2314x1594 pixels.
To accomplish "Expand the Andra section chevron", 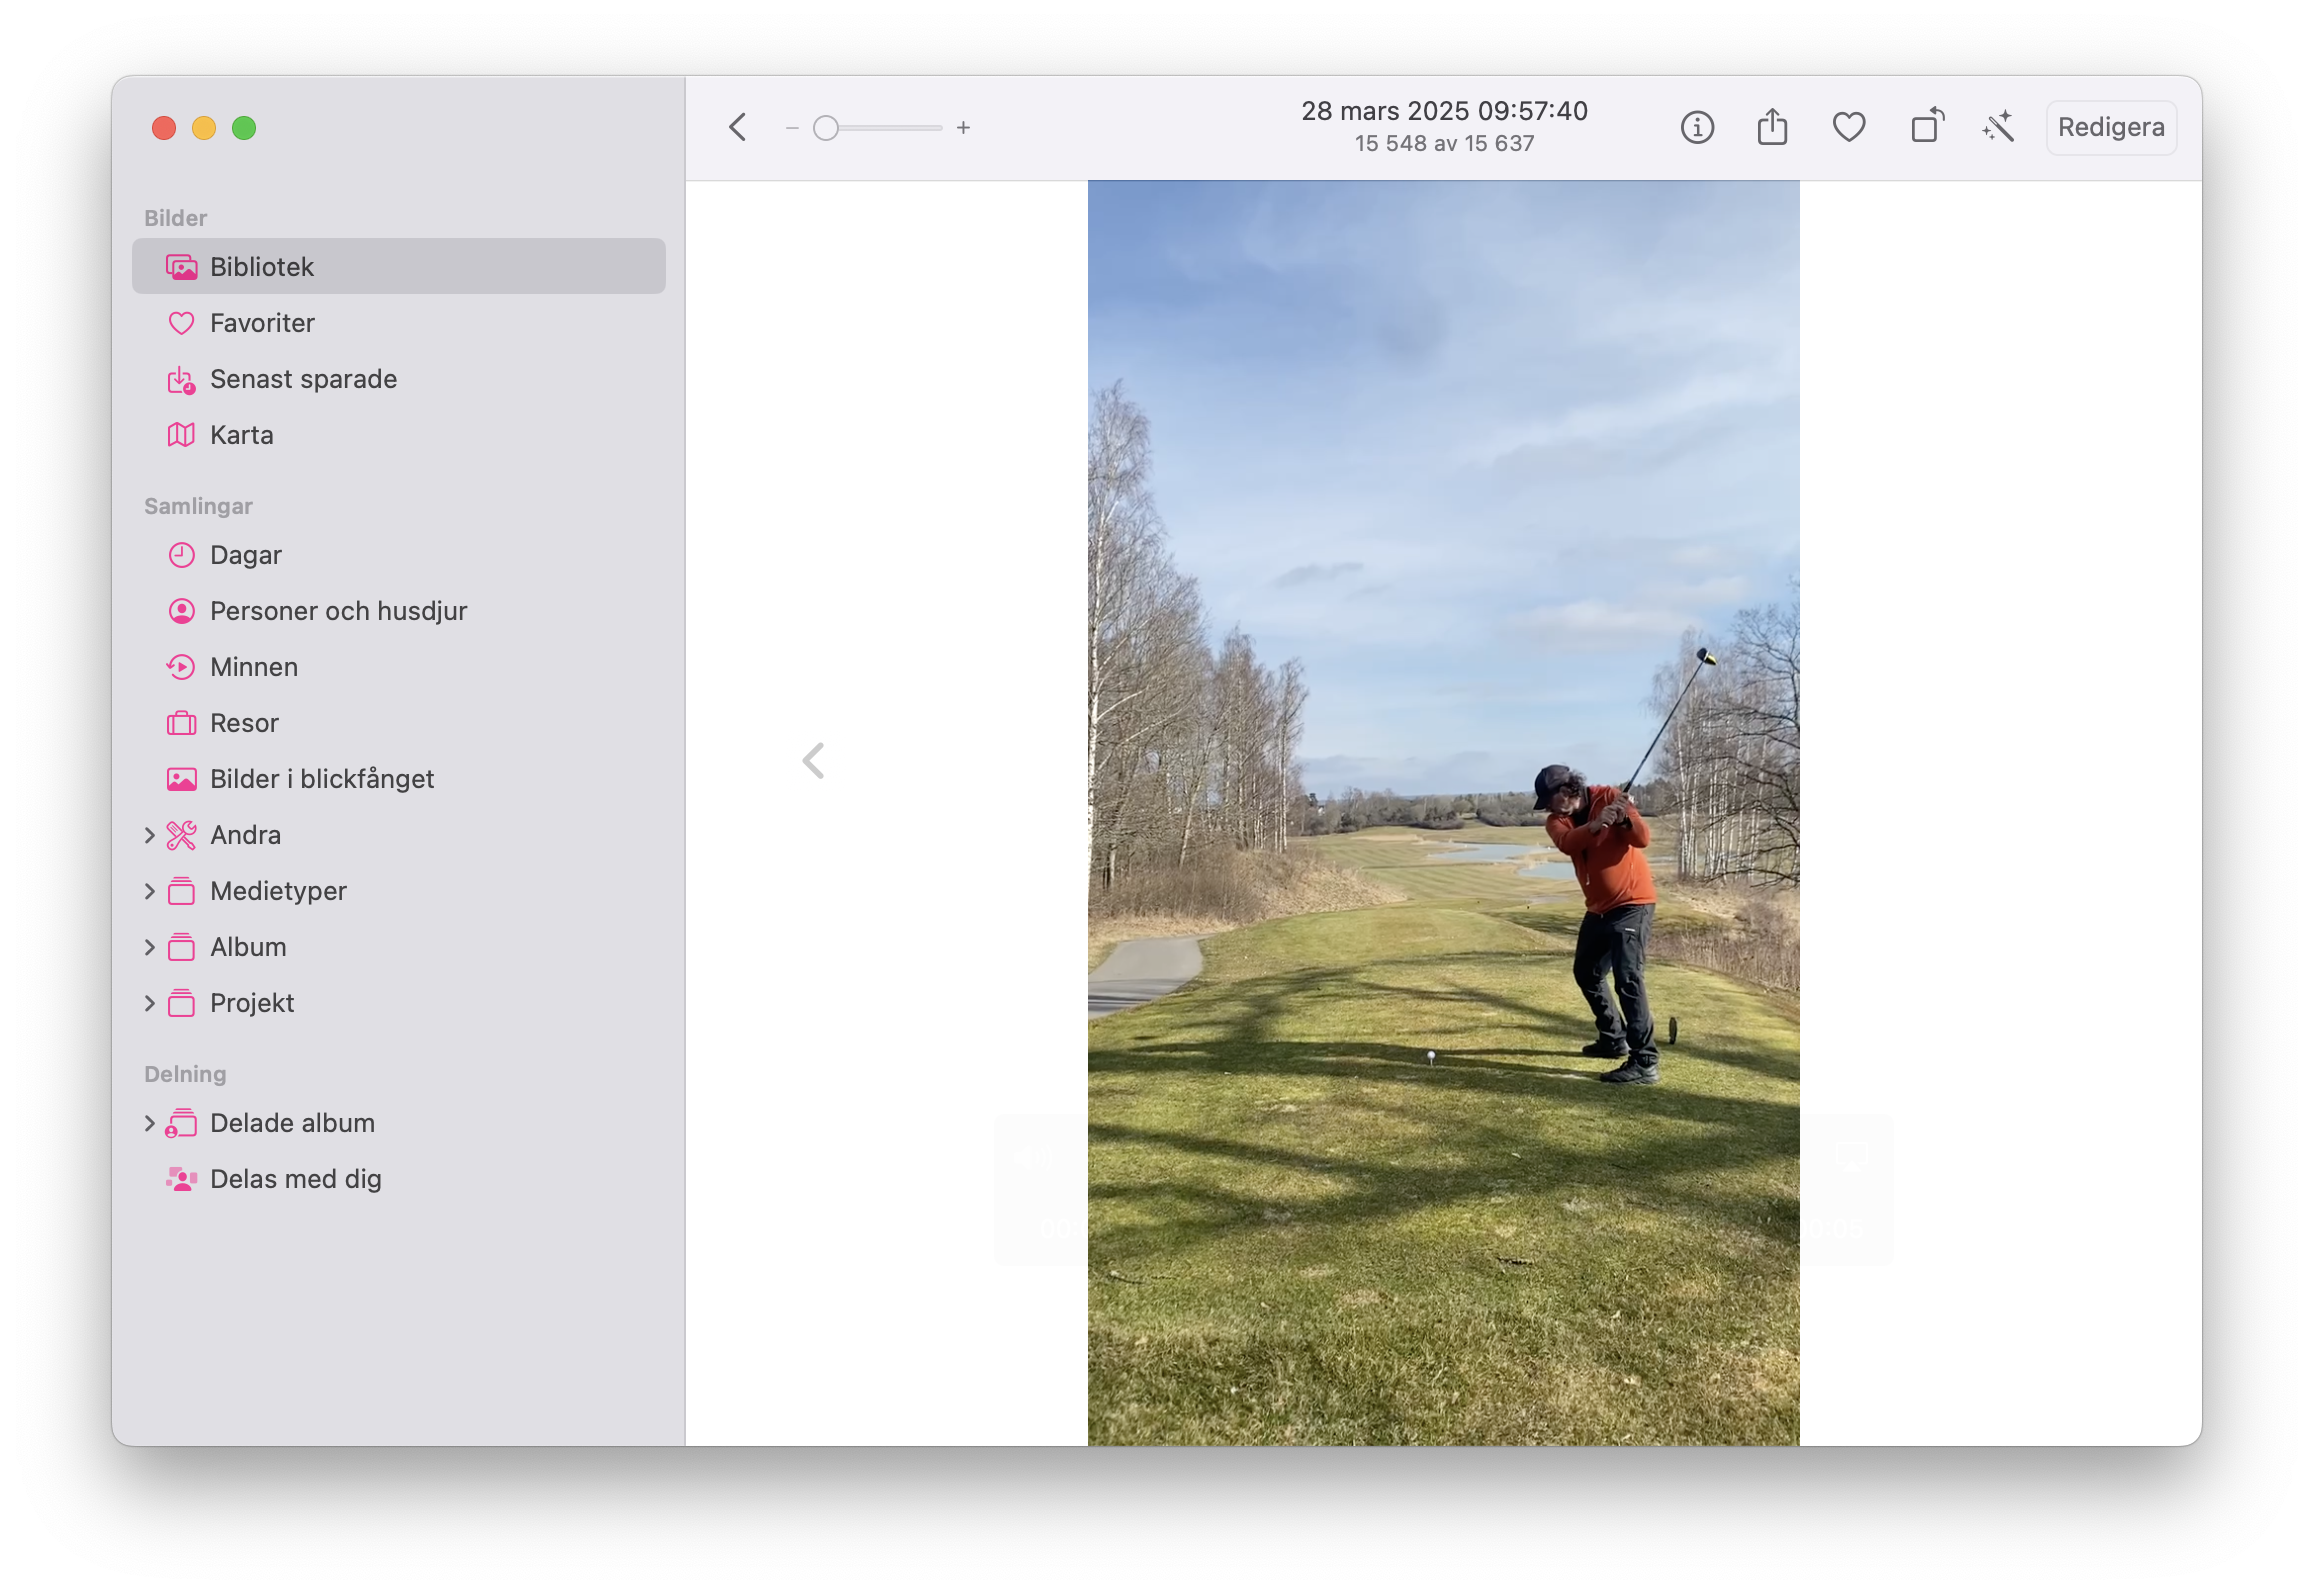I will 149,835.
